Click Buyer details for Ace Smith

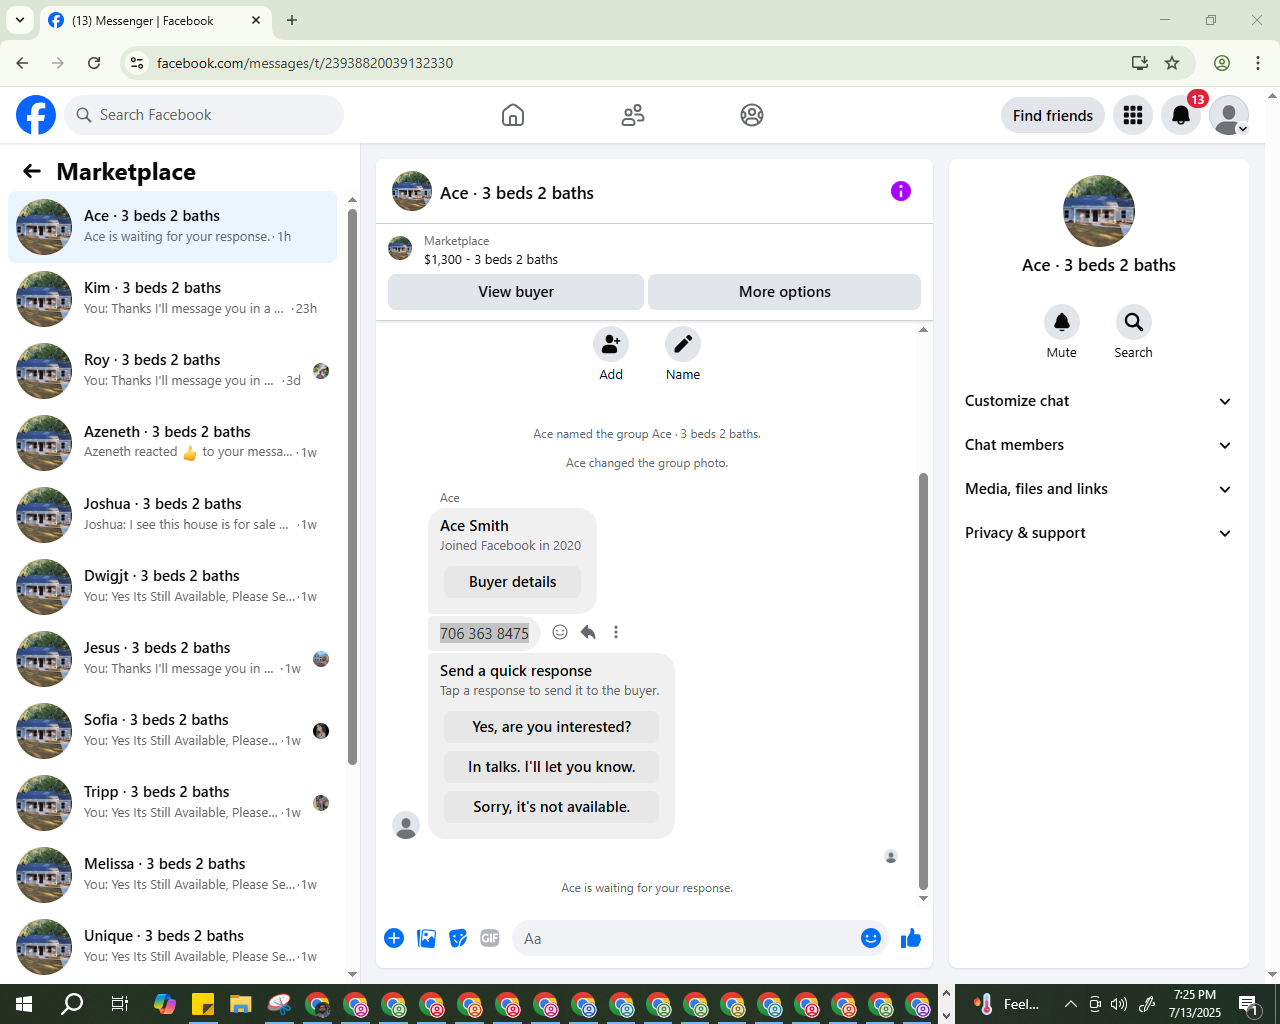[513, 582]
